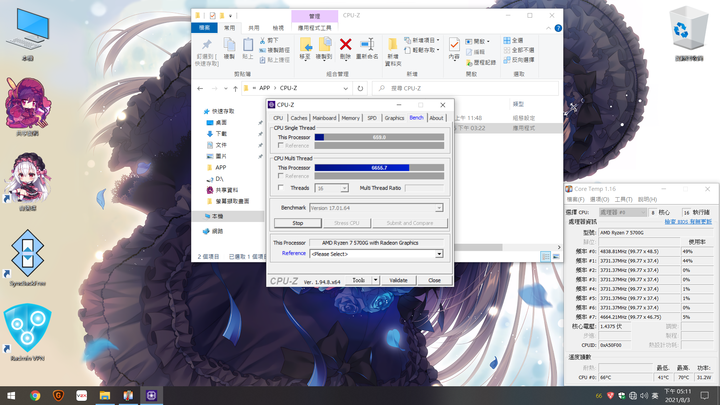
Task: Switch to the Share tab in Explorer
Action: 253,28
